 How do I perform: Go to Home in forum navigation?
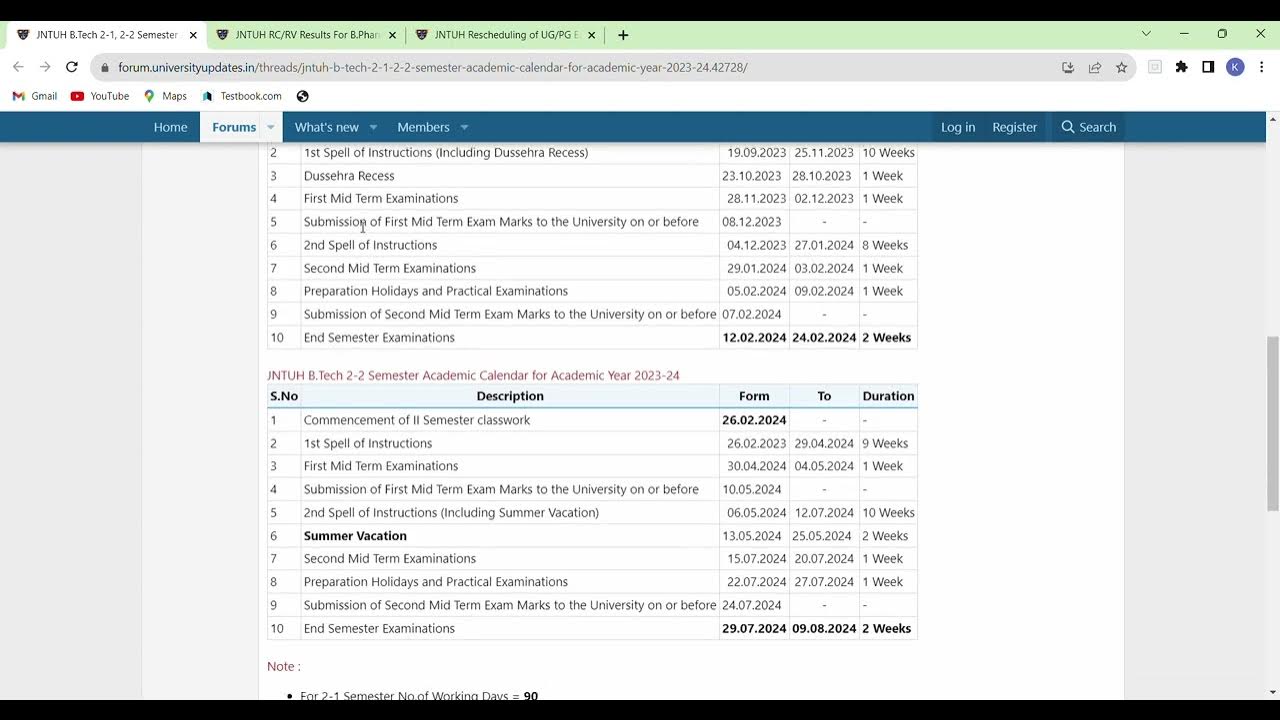point(170,127)
